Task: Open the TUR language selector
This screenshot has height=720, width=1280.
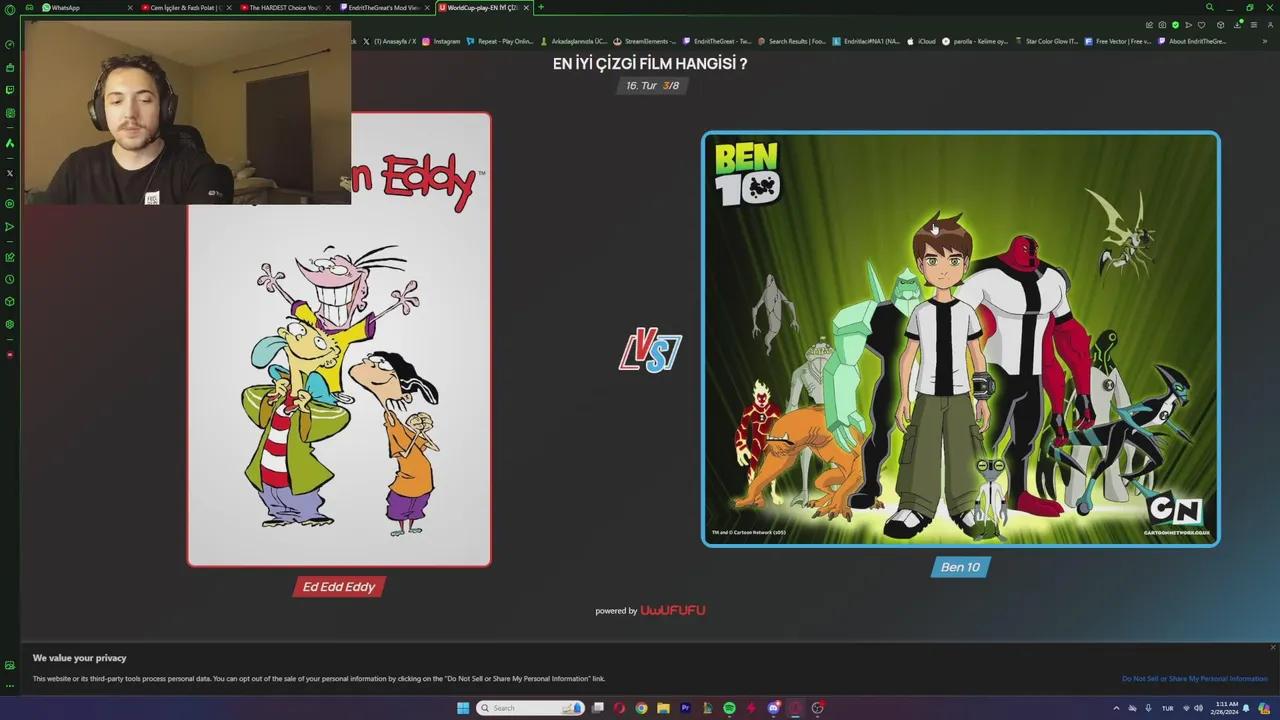Action: 1168,708
